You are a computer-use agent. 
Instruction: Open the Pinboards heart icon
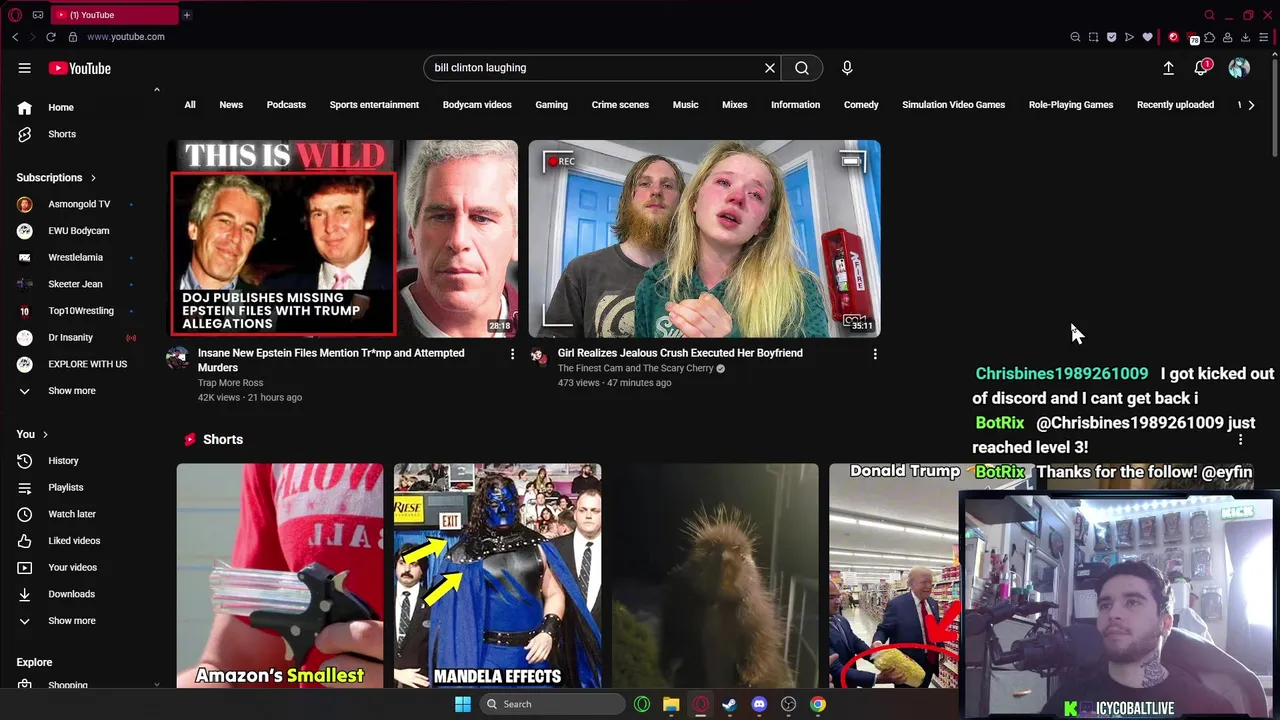point(1147,37)
